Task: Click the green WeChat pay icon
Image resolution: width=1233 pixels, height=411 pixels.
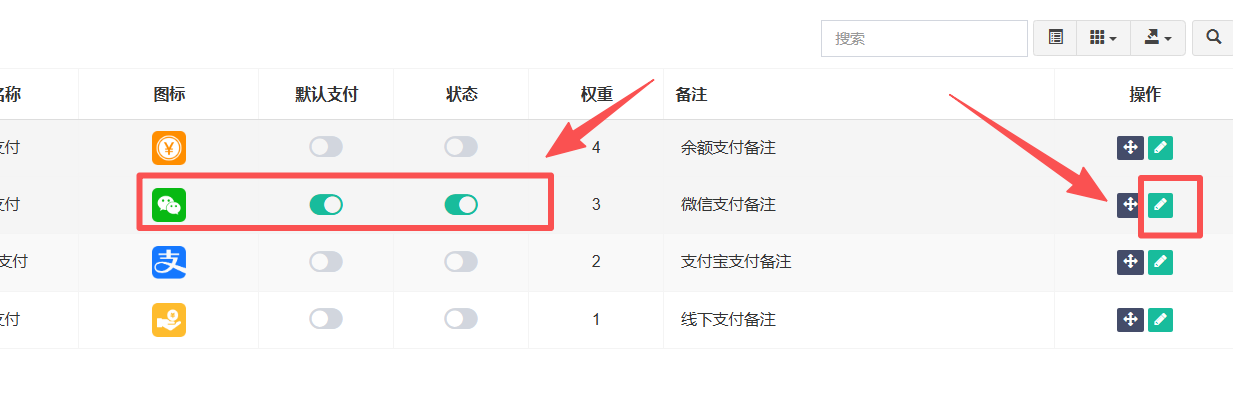Action: (169, 205)
